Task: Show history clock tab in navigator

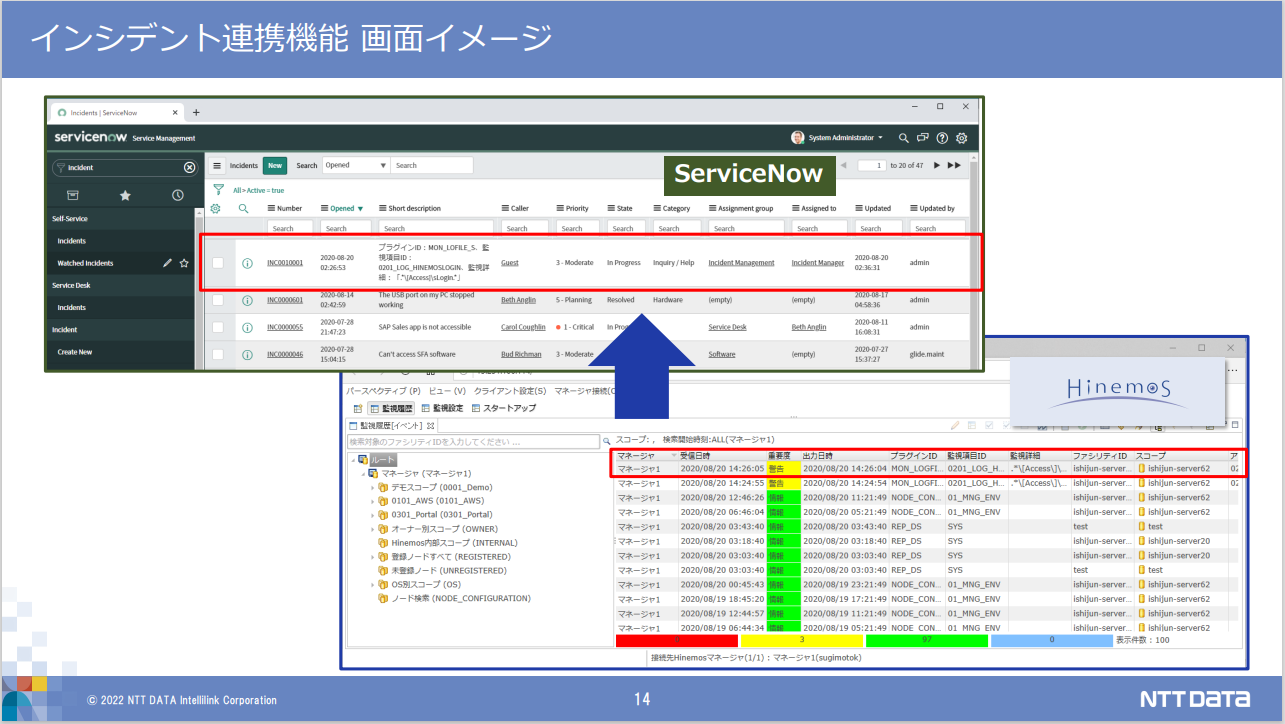Action: pyautogui.click(x=177, y=195)
